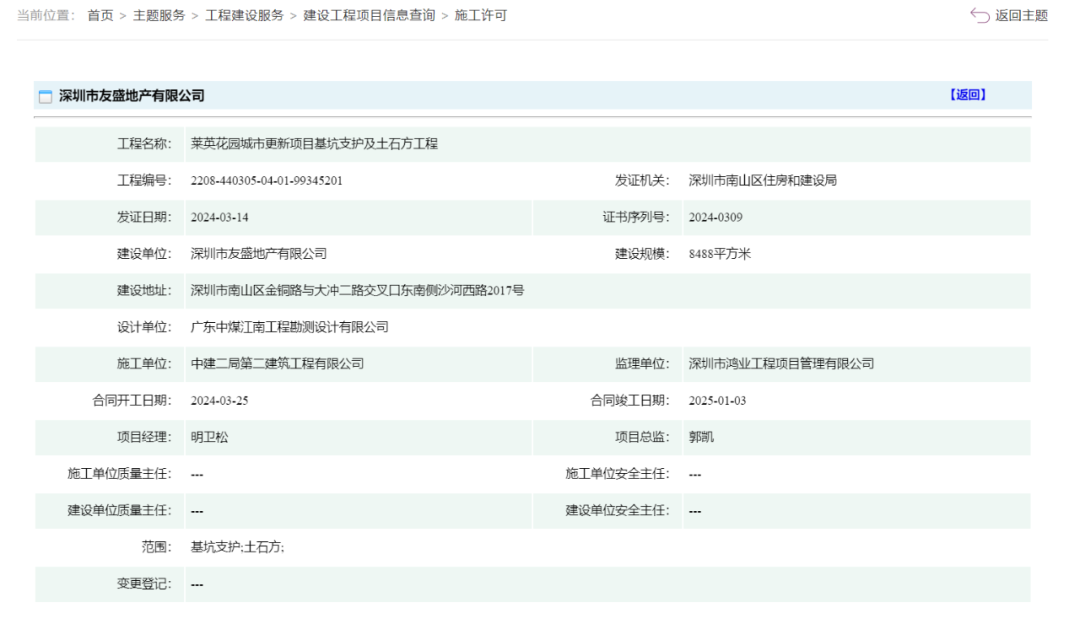The height and width of the screenshot is (624, 1080).
Task: Click the supervisor 深圳市鸿业工程项目管理有限公司
Action: point(781,364)
